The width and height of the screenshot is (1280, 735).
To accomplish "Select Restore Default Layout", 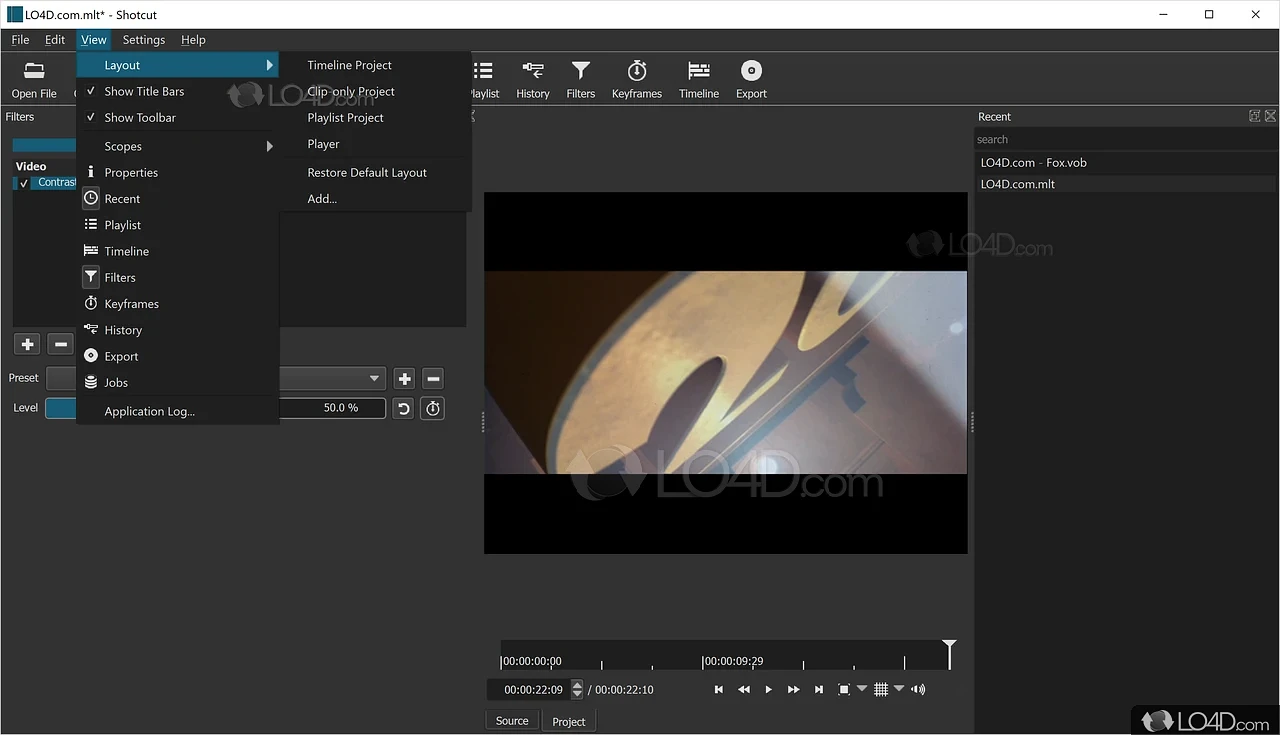I will point(366,172).
